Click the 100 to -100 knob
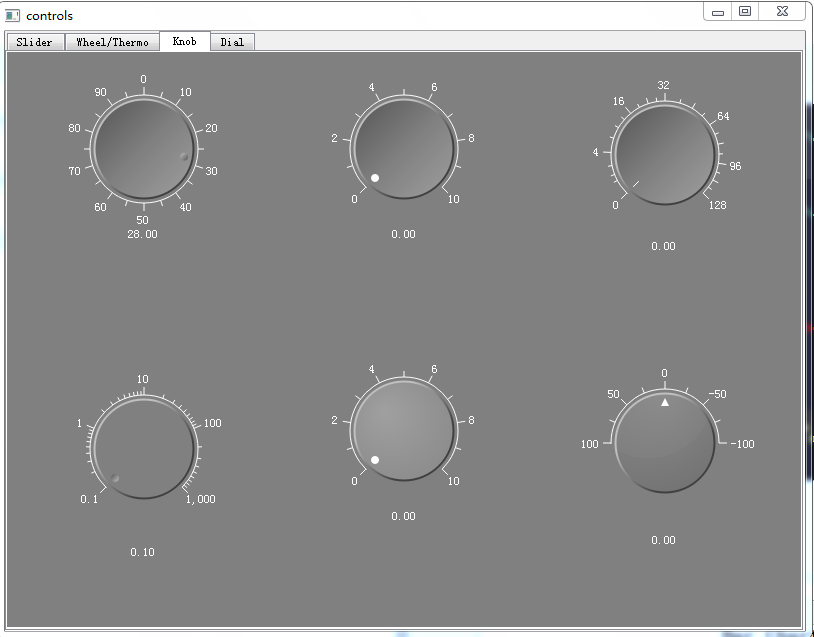The image size is (814, 637). (x=664, y=443)
